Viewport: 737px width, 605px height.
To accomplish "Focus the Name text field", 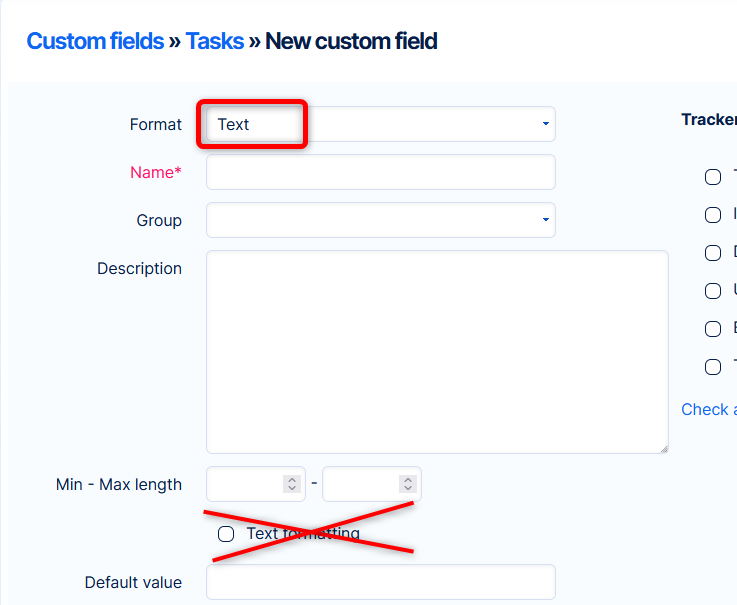I will click(380, 172).
